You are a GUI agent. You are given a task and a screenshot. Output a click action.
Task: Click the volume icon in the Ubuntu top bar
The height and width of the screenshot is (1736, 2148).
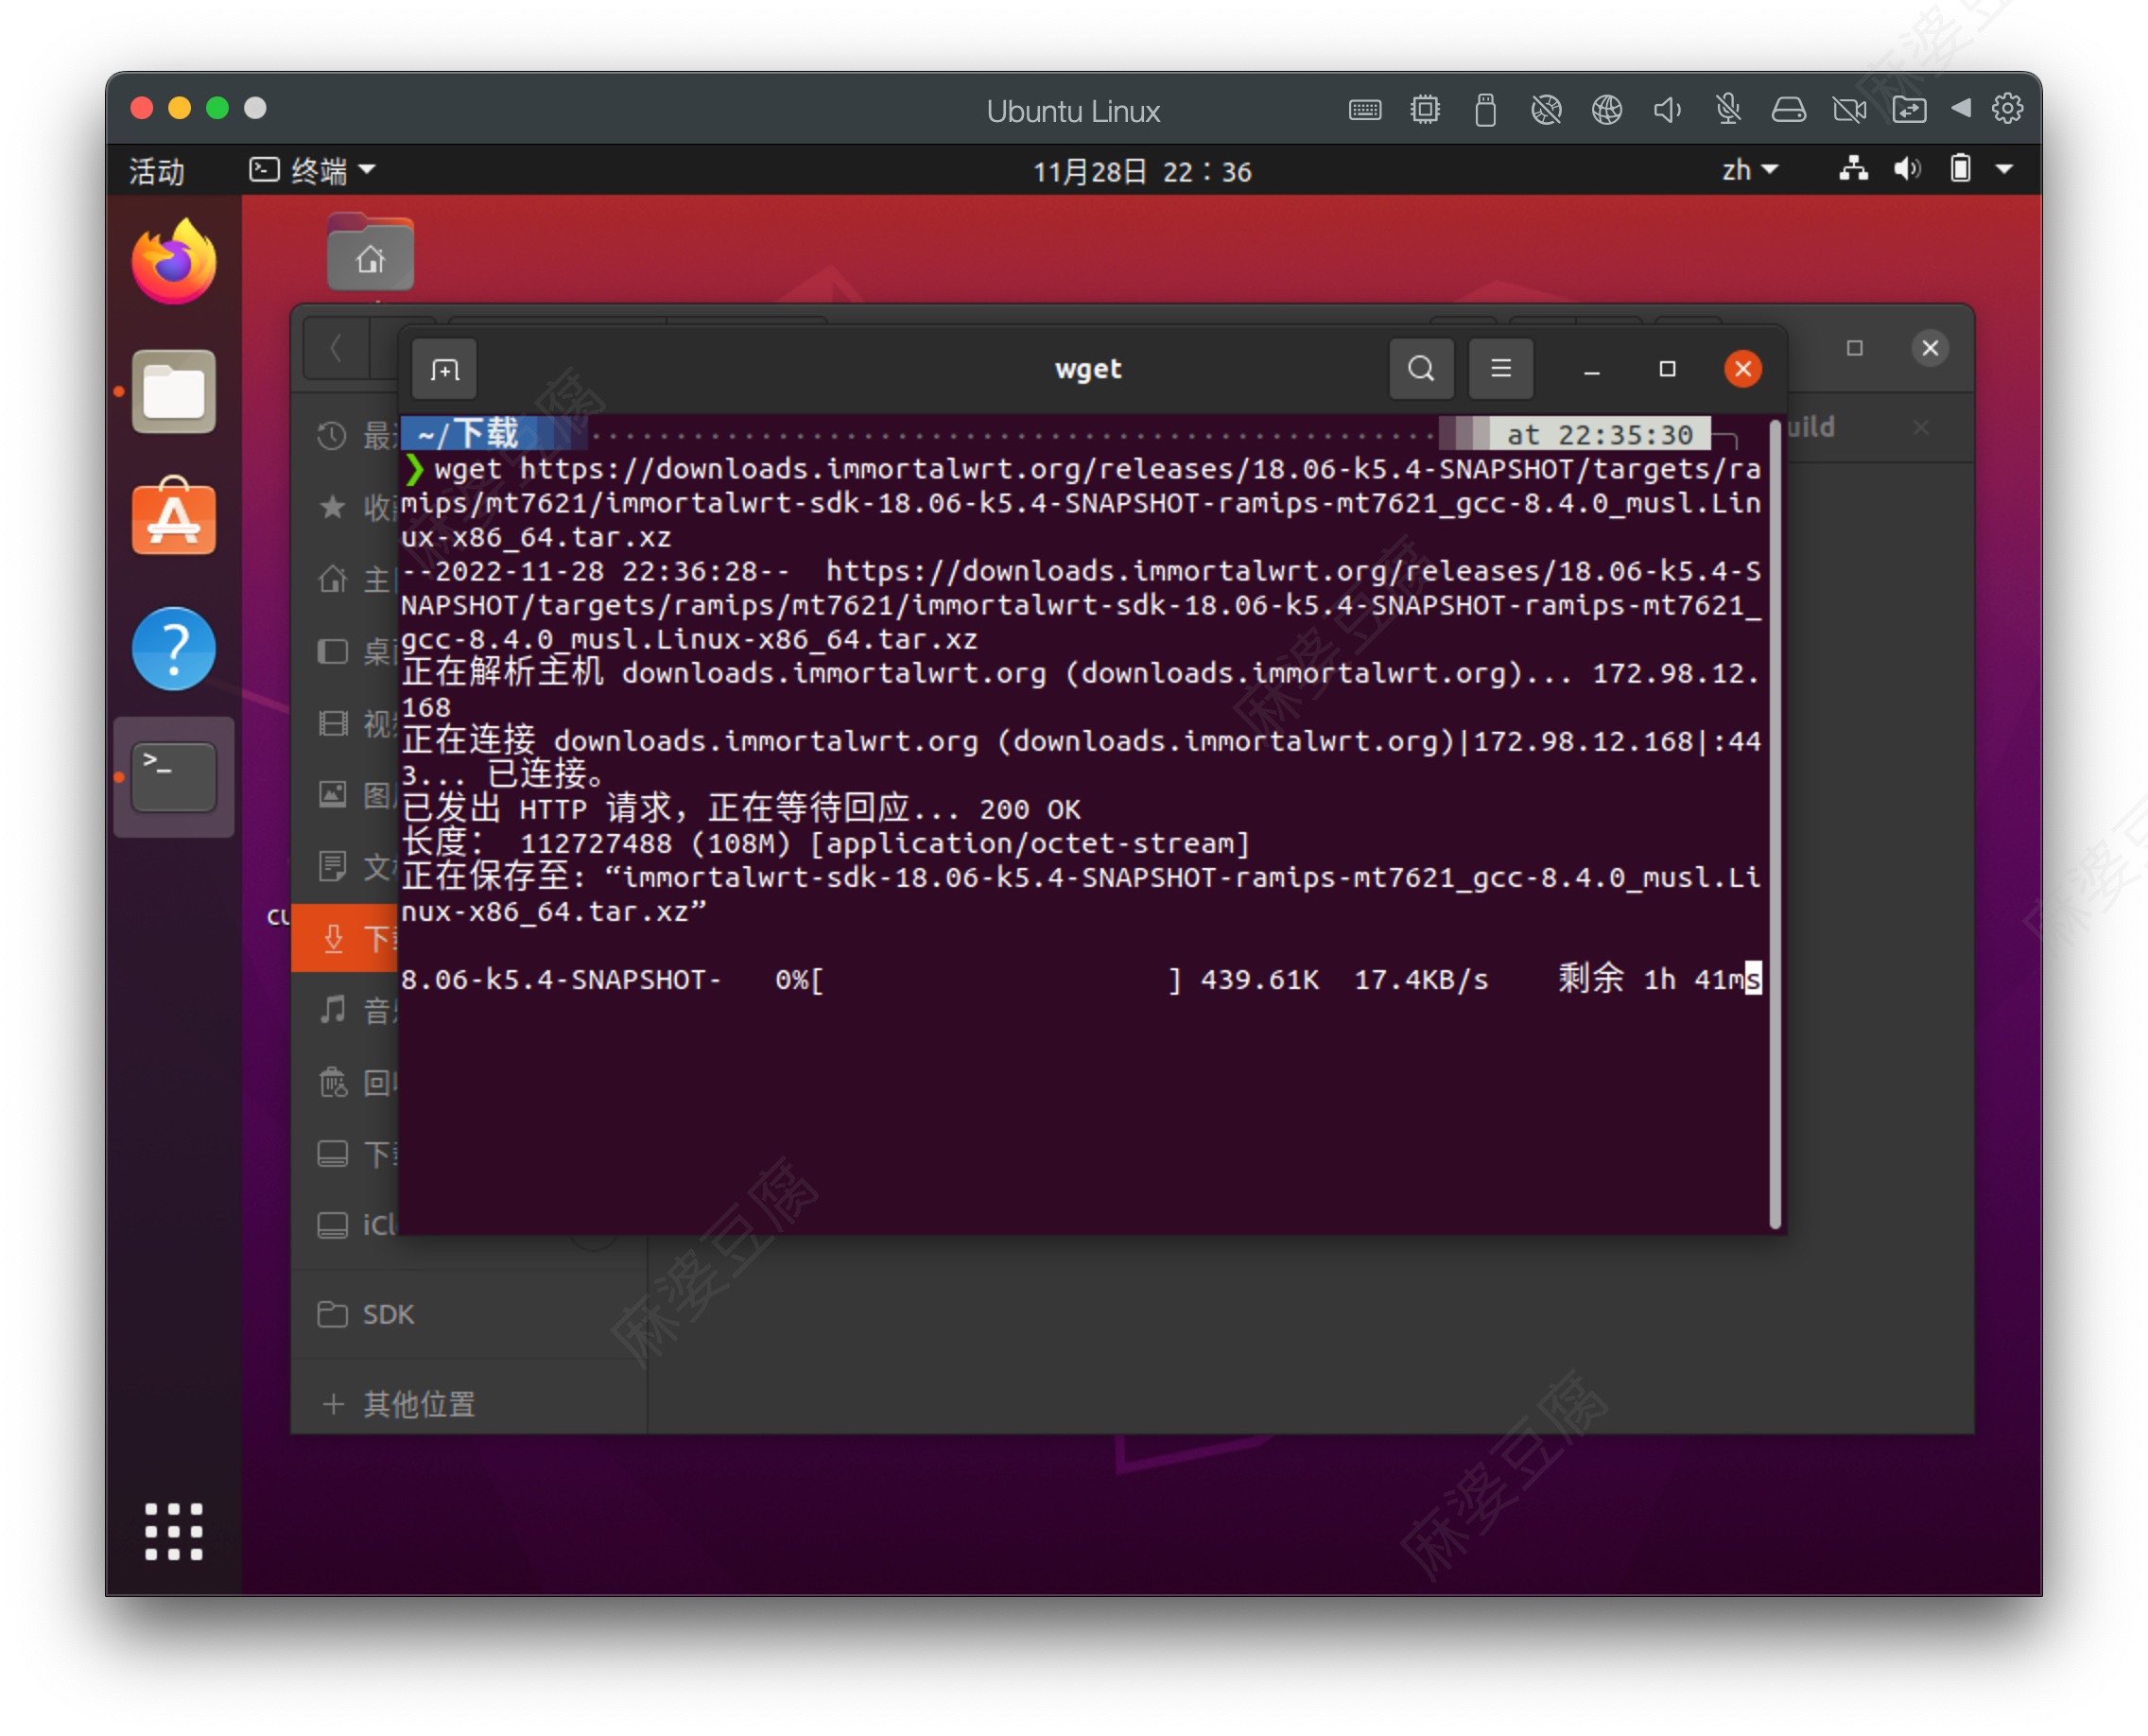click(1907, 169)
